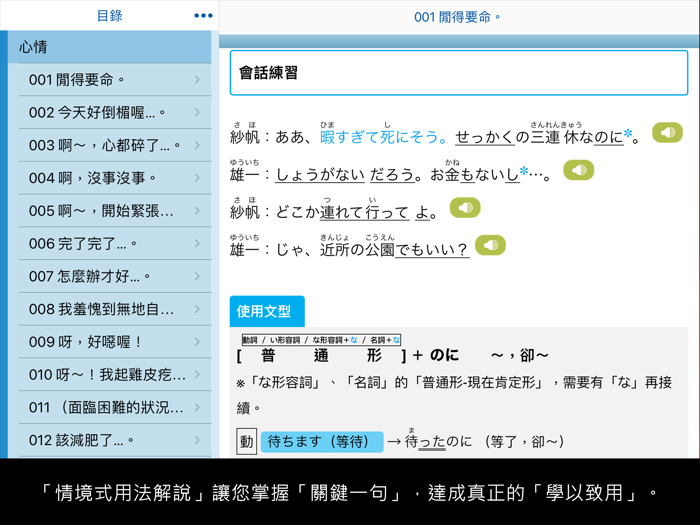Tap the underlined word せっかく

pos(485,137)
